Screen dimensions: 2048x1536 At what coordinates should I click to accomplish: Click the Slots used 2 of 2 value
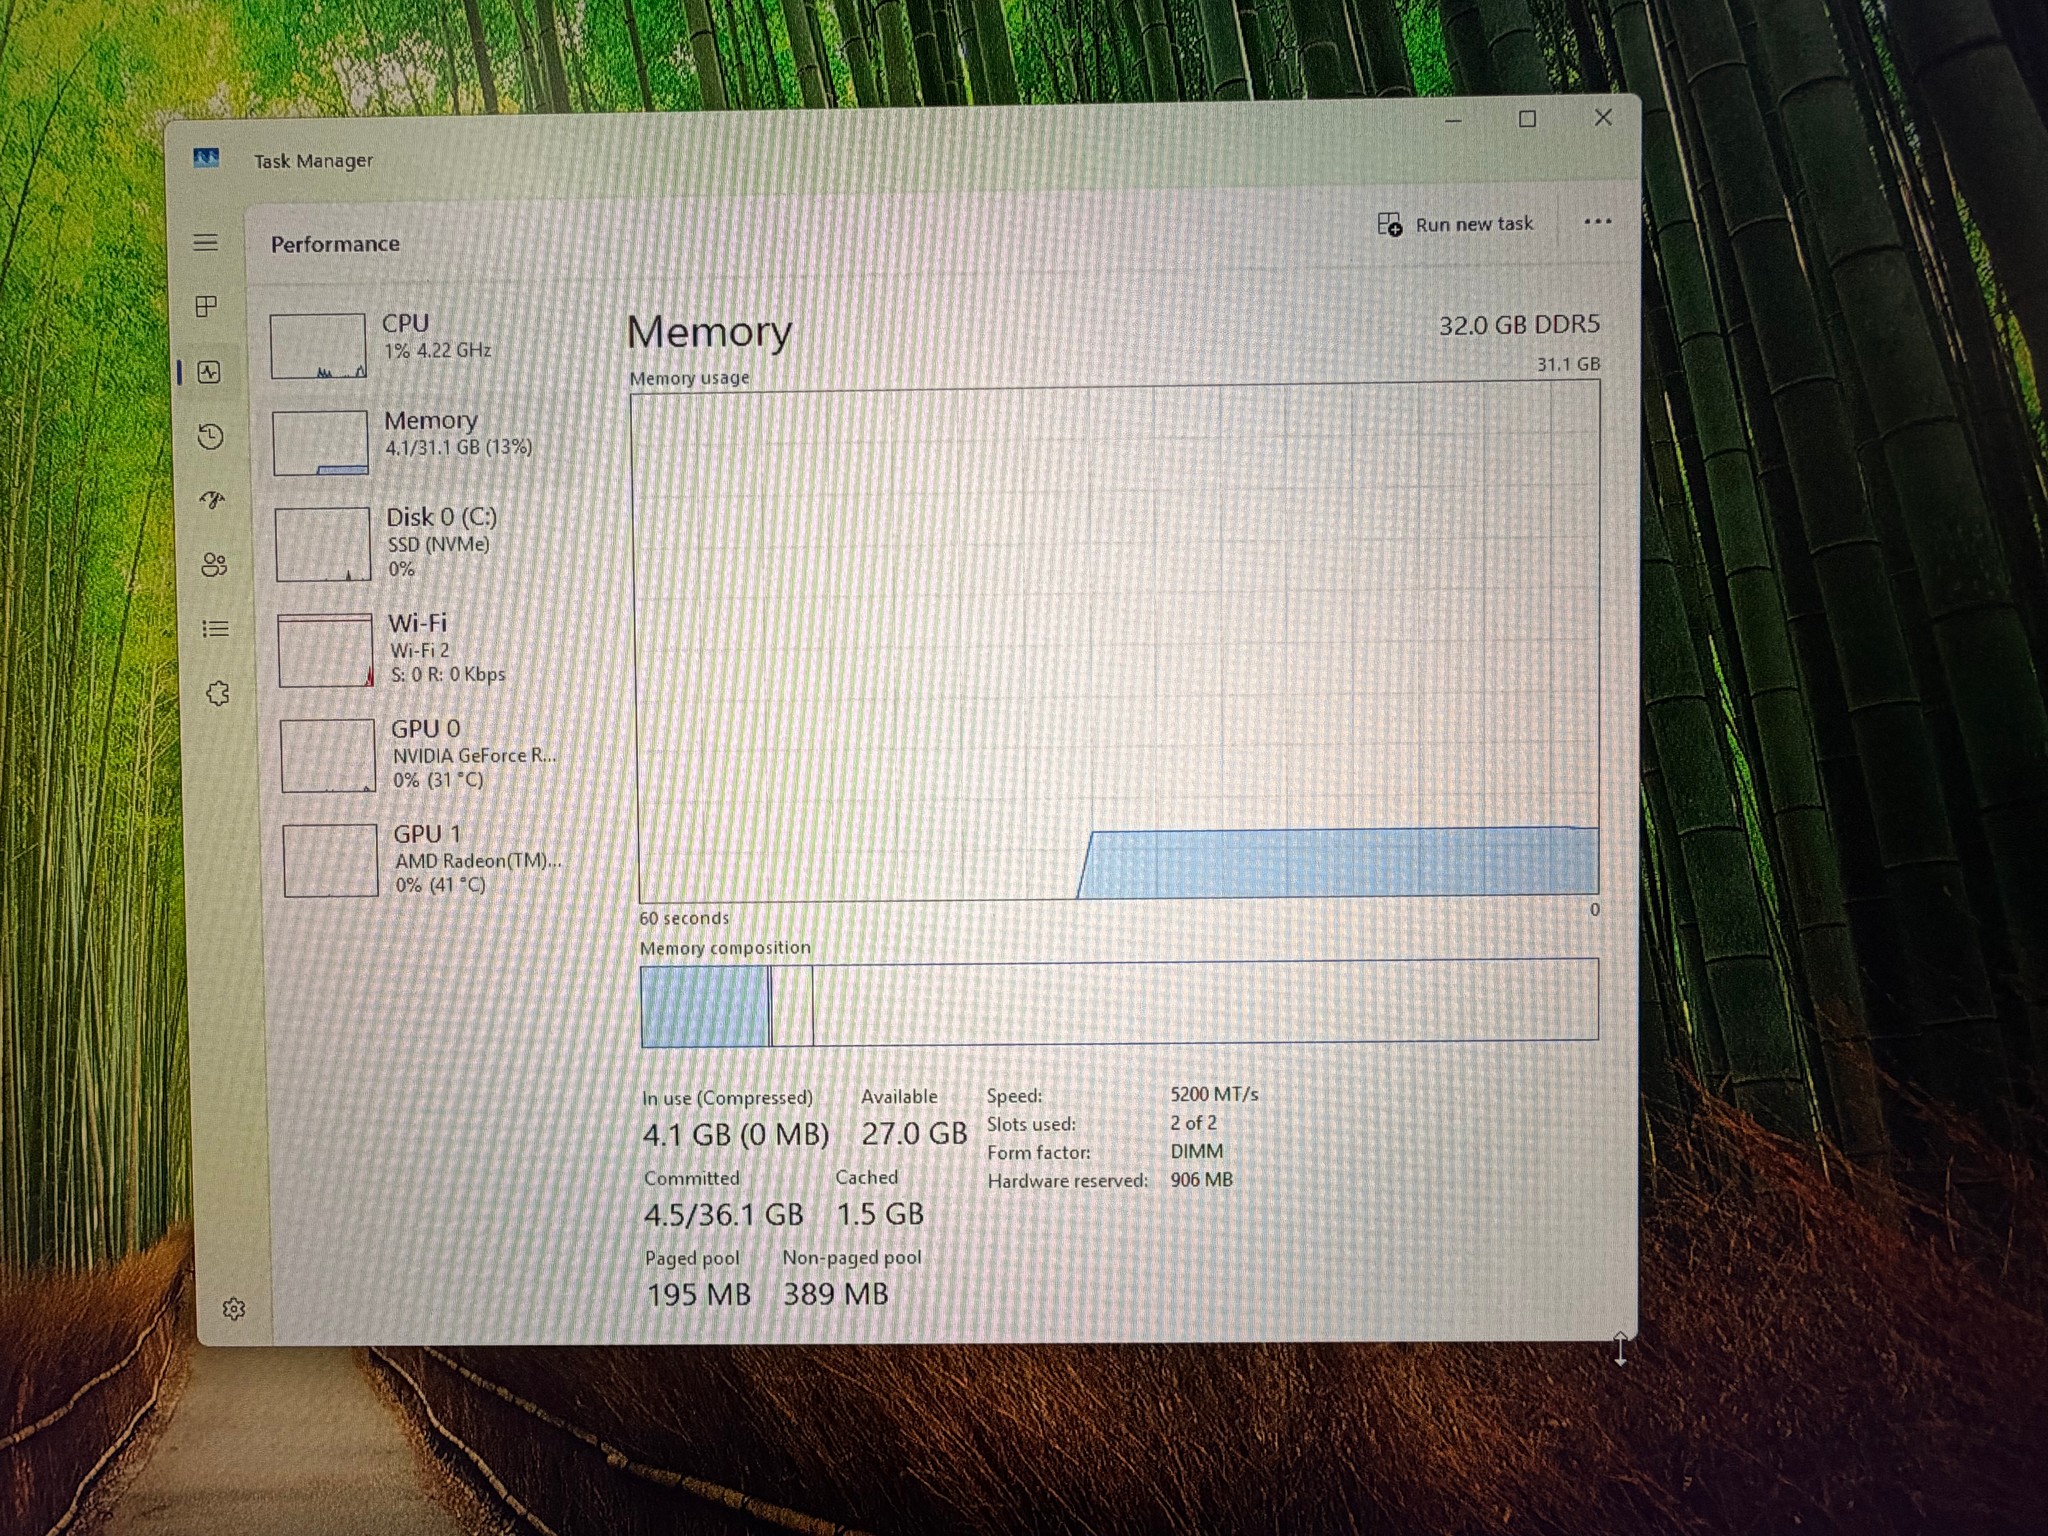(1193, 1123)
